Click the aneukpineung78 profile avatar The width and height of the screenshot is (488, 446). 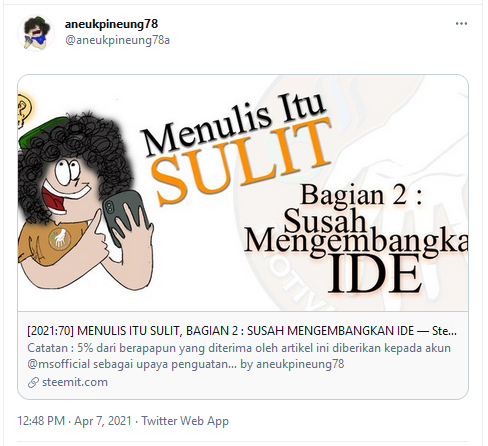coord(36,33)
